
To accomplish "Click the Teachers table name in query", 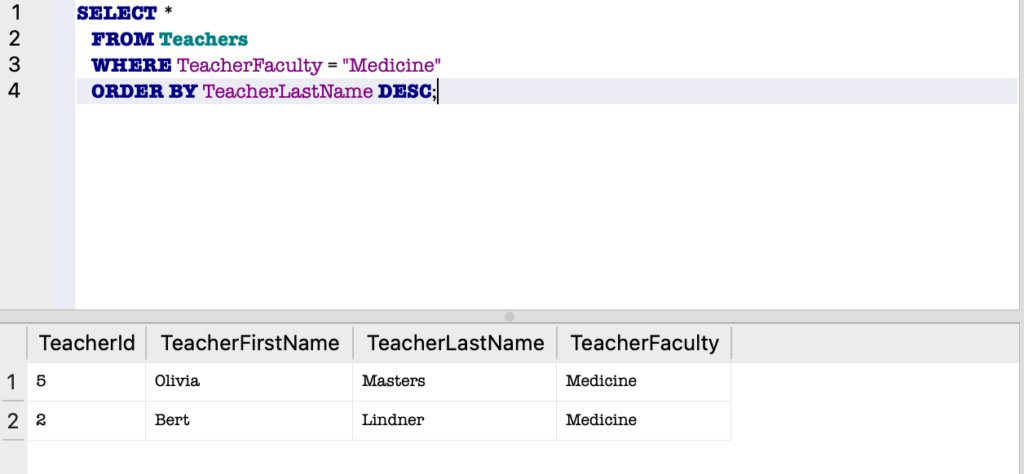I will coord(203,40).
